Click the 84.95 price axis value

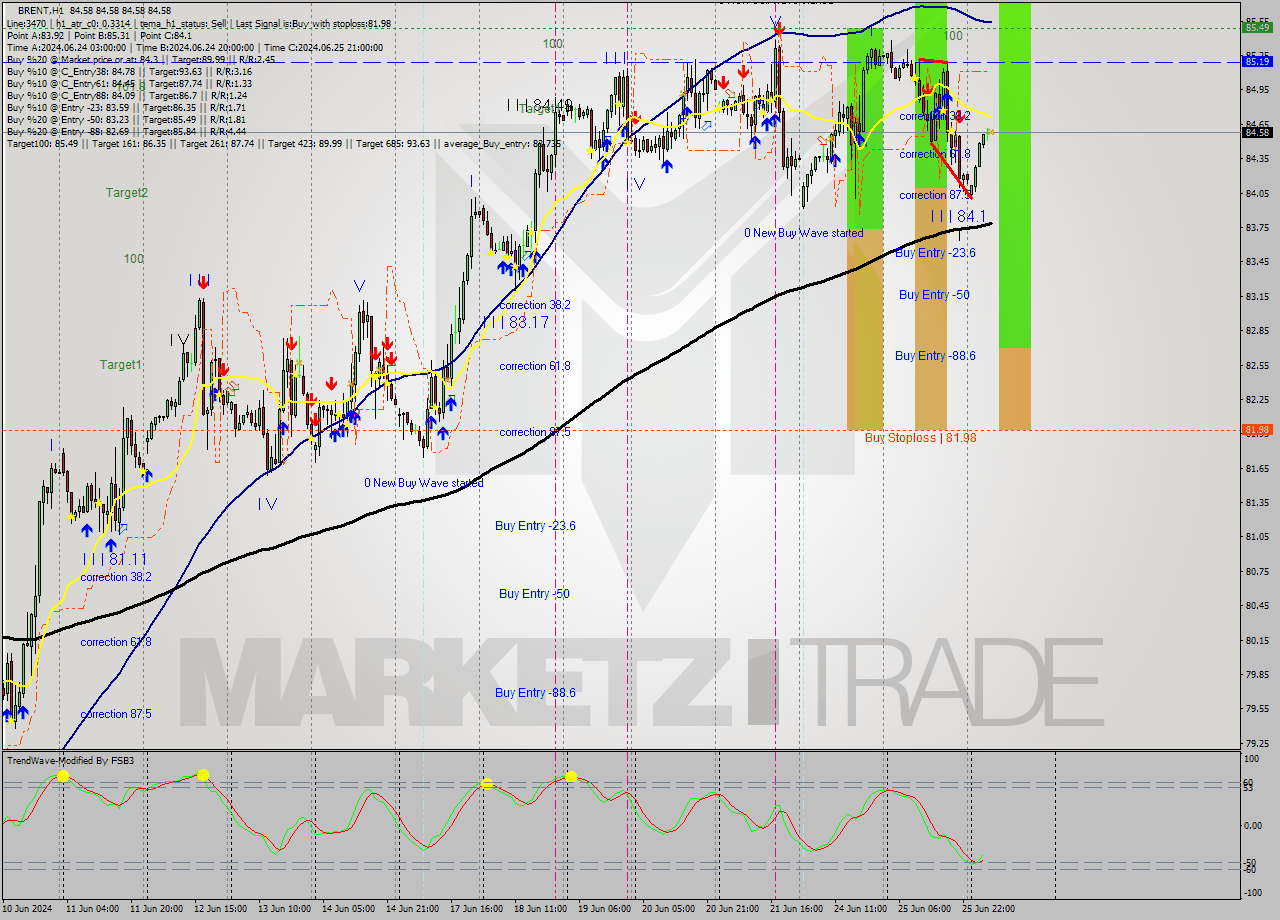1257,90
